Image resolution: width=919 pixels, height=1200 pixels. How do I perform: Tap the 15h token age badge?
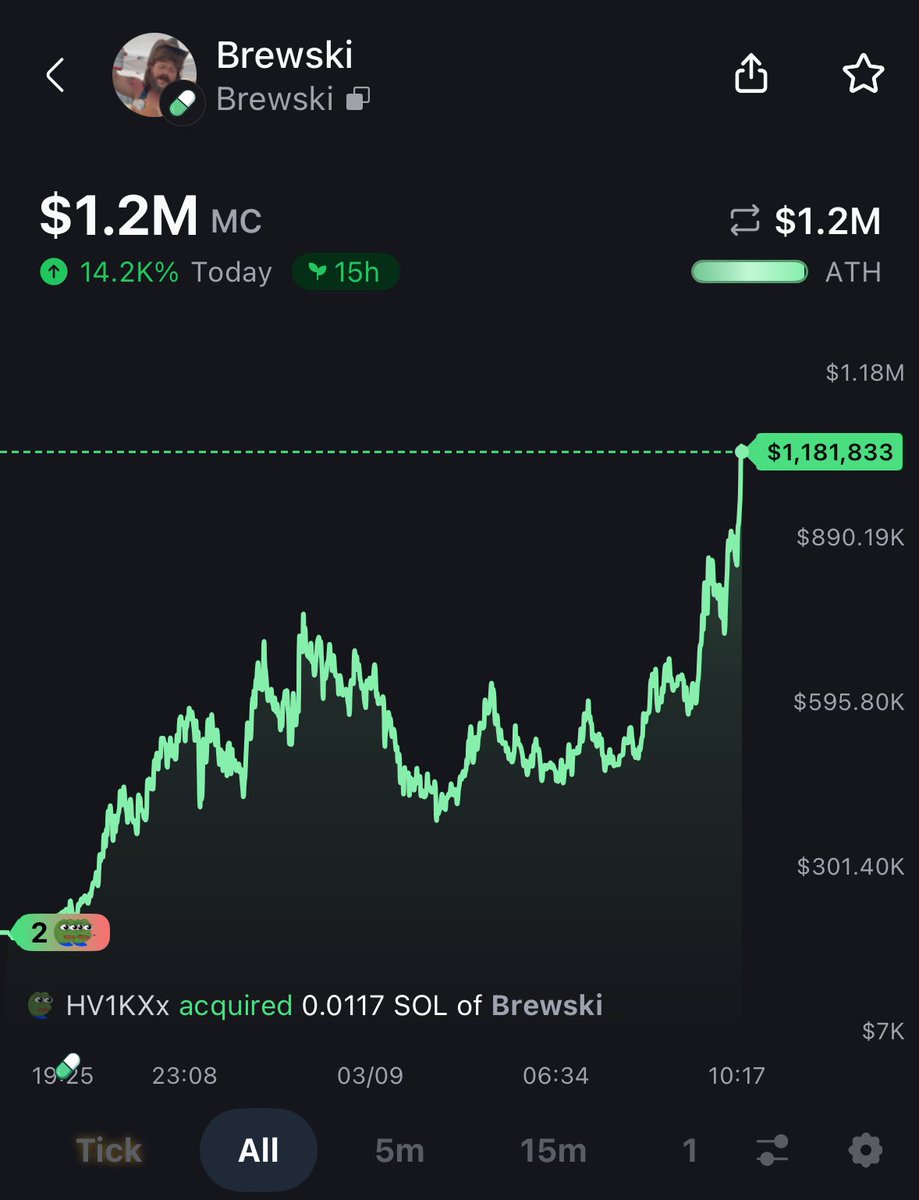pos(345,272)
